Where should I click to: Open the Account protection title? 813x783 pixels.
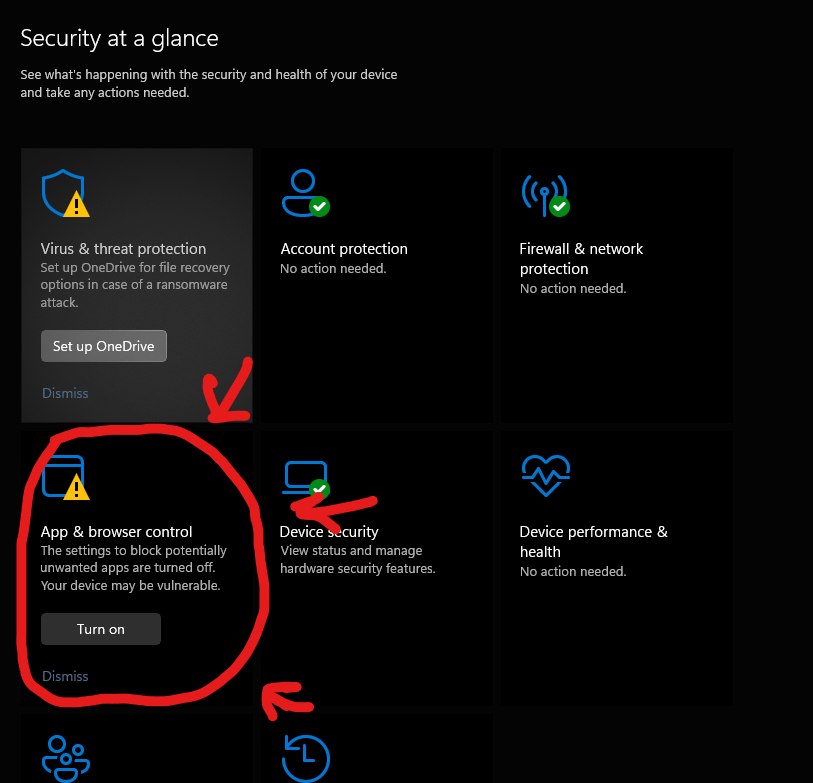coord(344,249)
